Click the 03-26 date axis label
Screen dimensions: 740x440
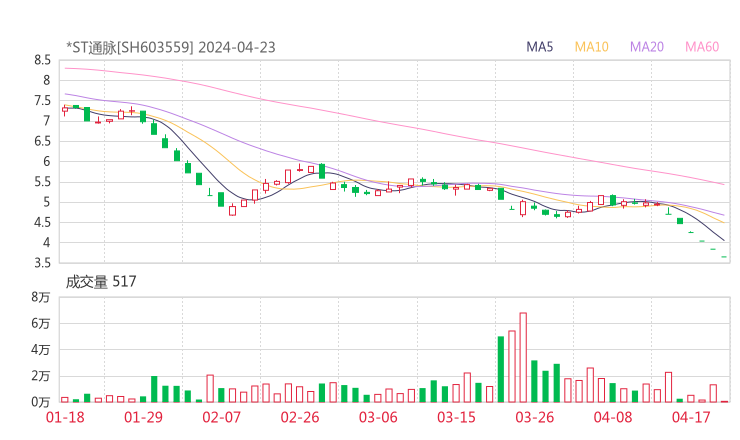click(535, 417)
